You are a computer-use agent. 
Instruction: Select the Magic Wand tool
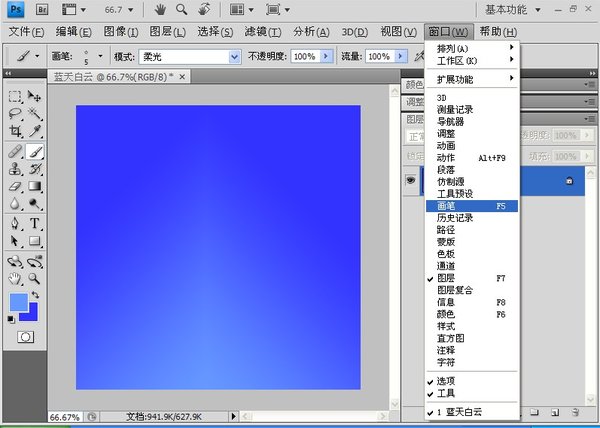click(x=34, y=114)
